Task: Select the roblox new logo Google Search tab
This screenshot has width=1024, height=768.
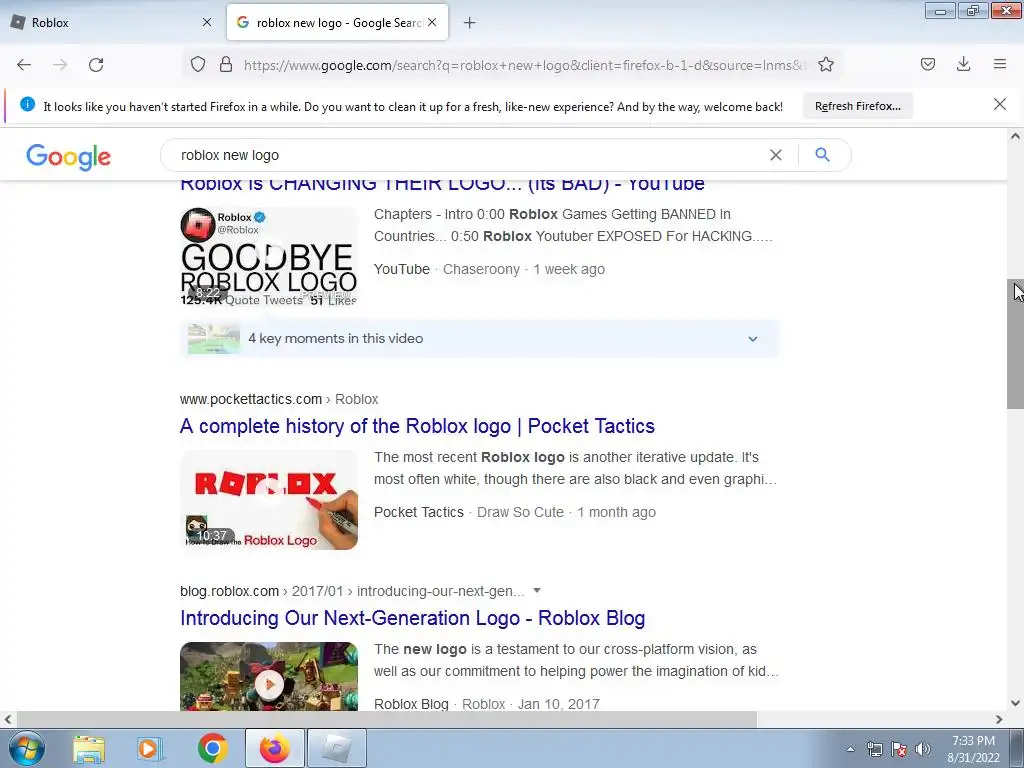Action: 338,22
